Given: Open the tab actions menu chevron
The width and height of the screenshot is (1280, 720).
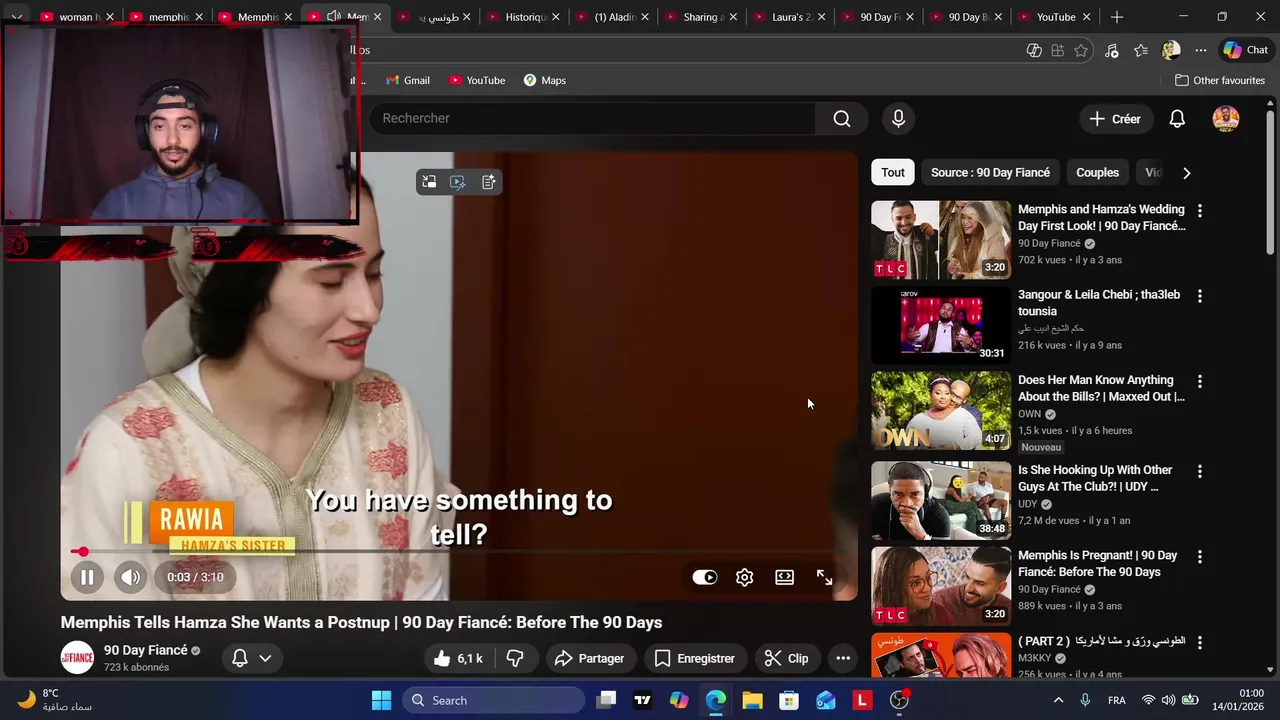Looking at the screenshot, I should [x=17, y=17].
